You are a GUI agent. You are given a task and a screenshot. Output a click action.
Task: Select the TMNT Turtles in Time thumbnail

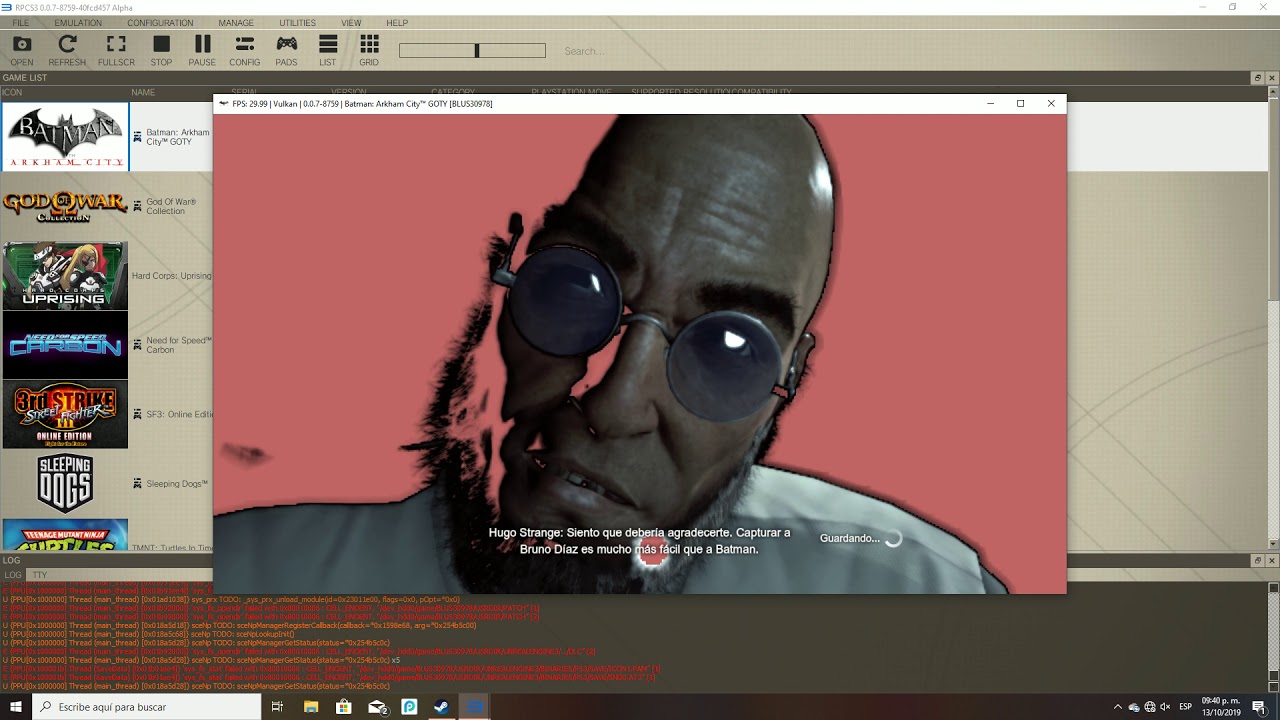pos(65,535)
